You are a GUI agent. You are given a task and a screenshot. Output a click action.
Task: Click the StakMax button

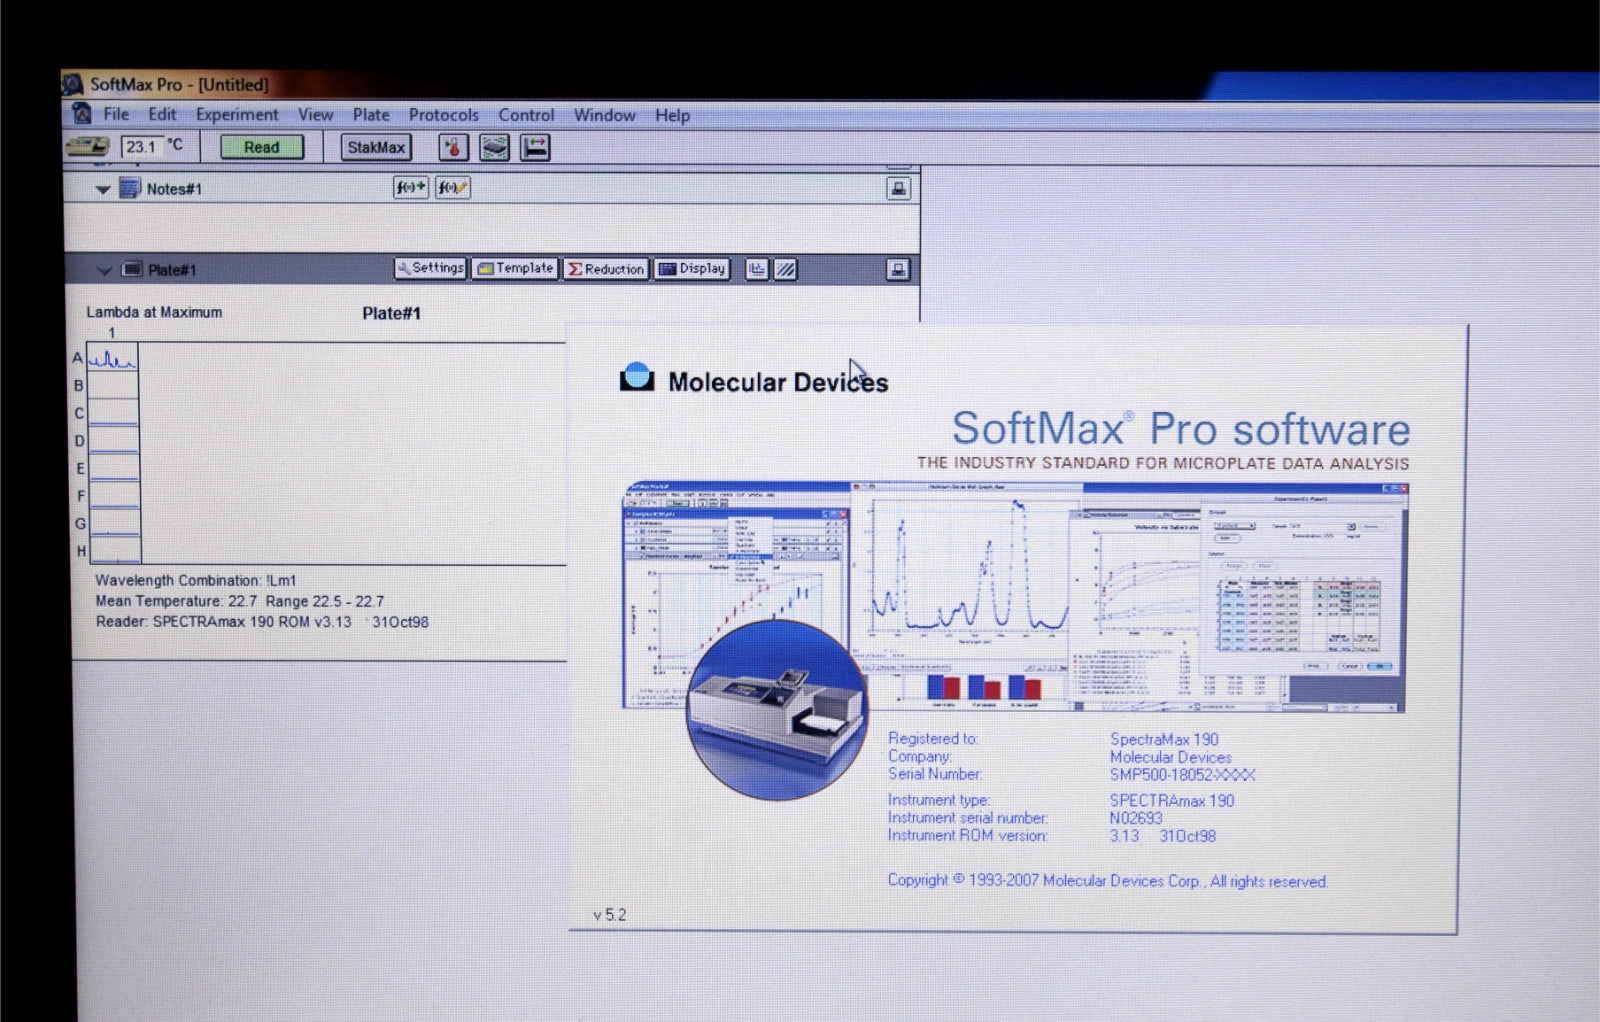376,147
